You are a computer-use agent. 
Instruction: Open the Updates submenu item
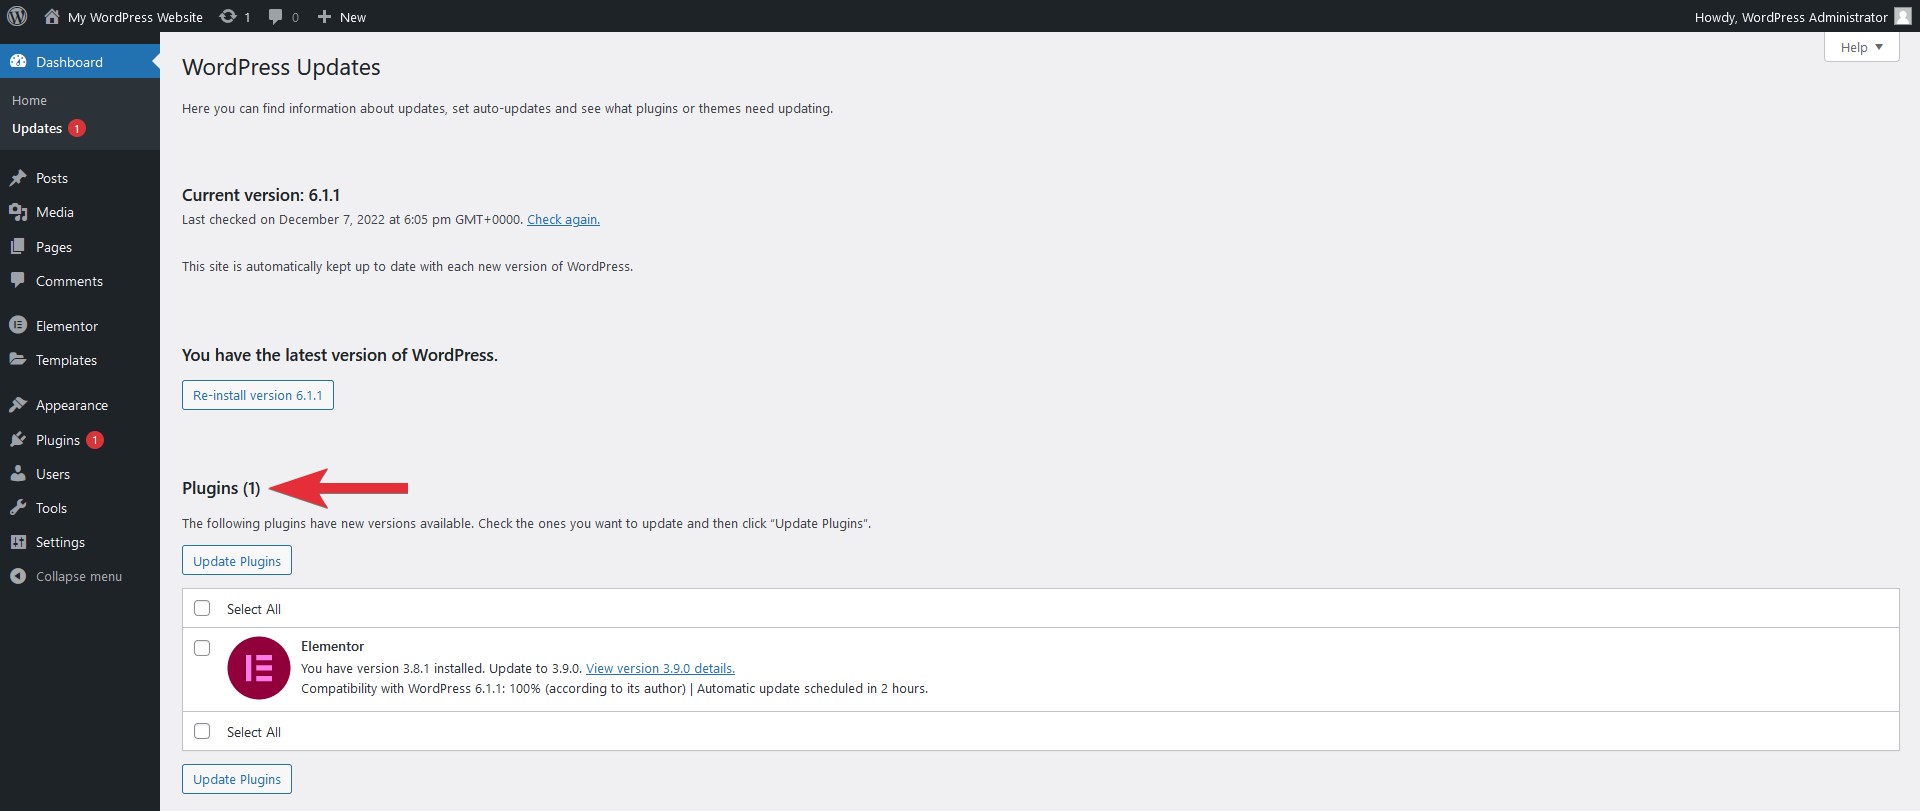click(x=37, y=128)
